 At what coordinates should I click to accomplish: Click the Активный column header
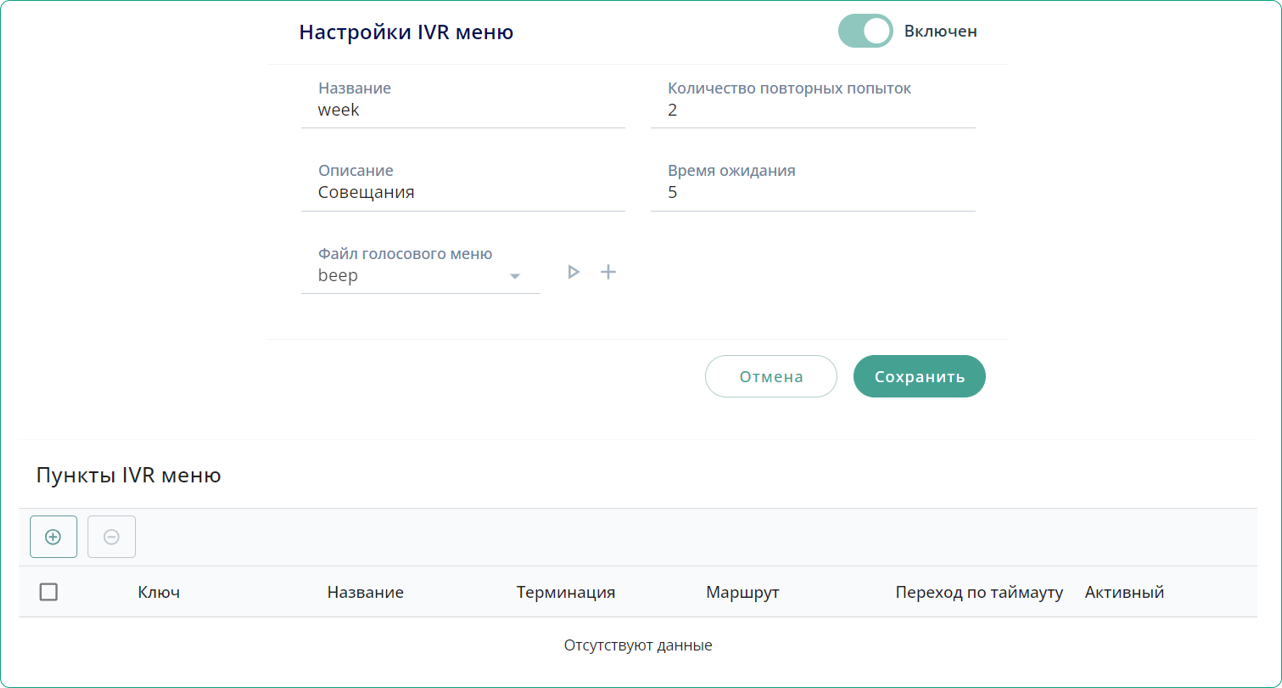[1124, 592]
